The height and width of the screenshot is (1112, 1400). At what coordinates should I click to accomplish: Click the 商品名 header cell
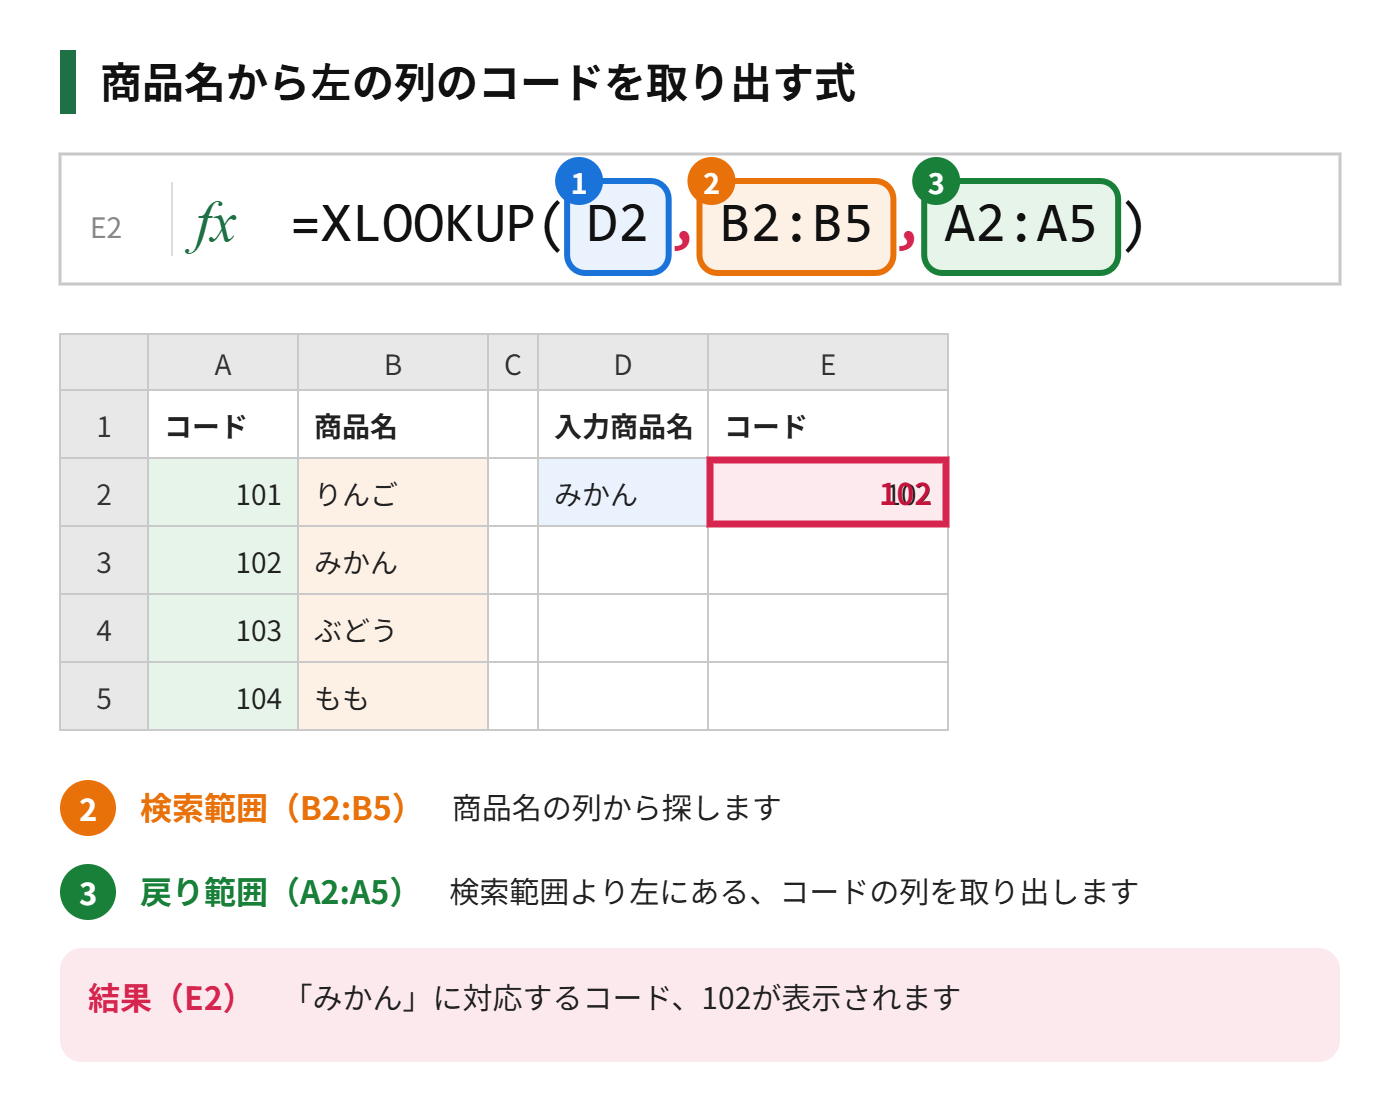click(393, 425)
